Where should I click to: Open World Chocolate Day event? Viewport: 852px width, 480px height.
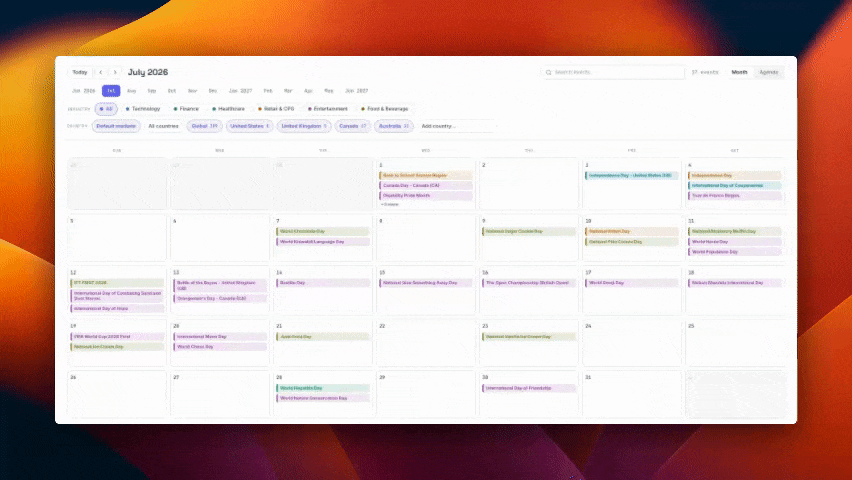point(323,231)
